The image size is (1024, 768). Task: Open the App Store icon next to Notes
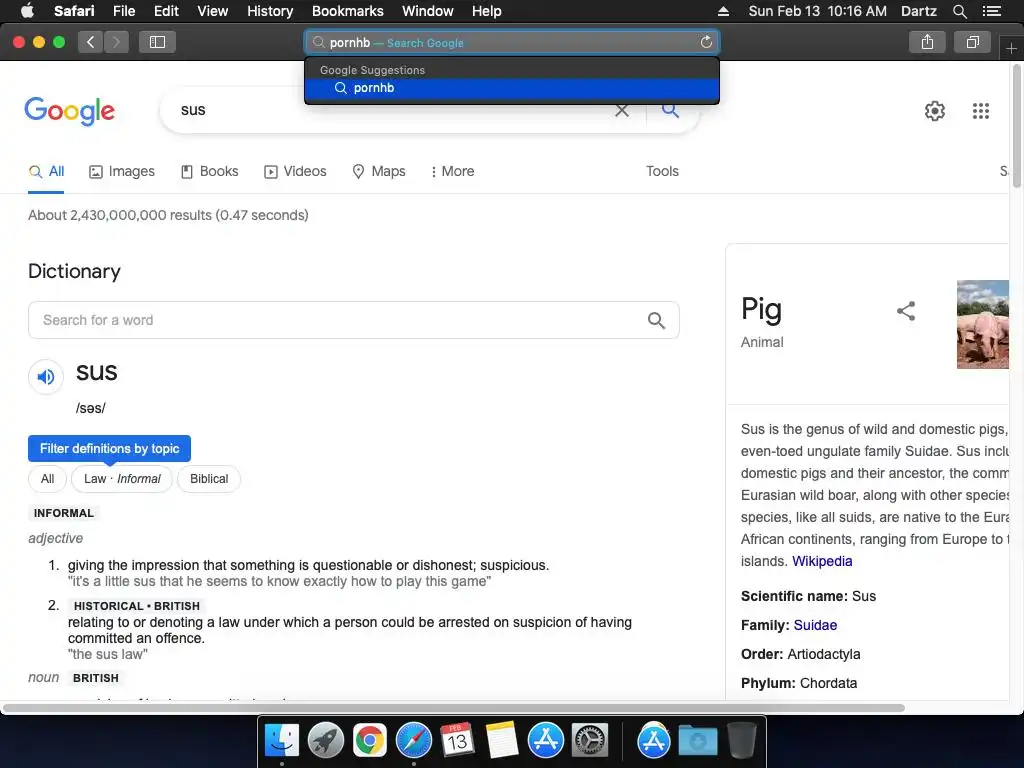(545, 741)
